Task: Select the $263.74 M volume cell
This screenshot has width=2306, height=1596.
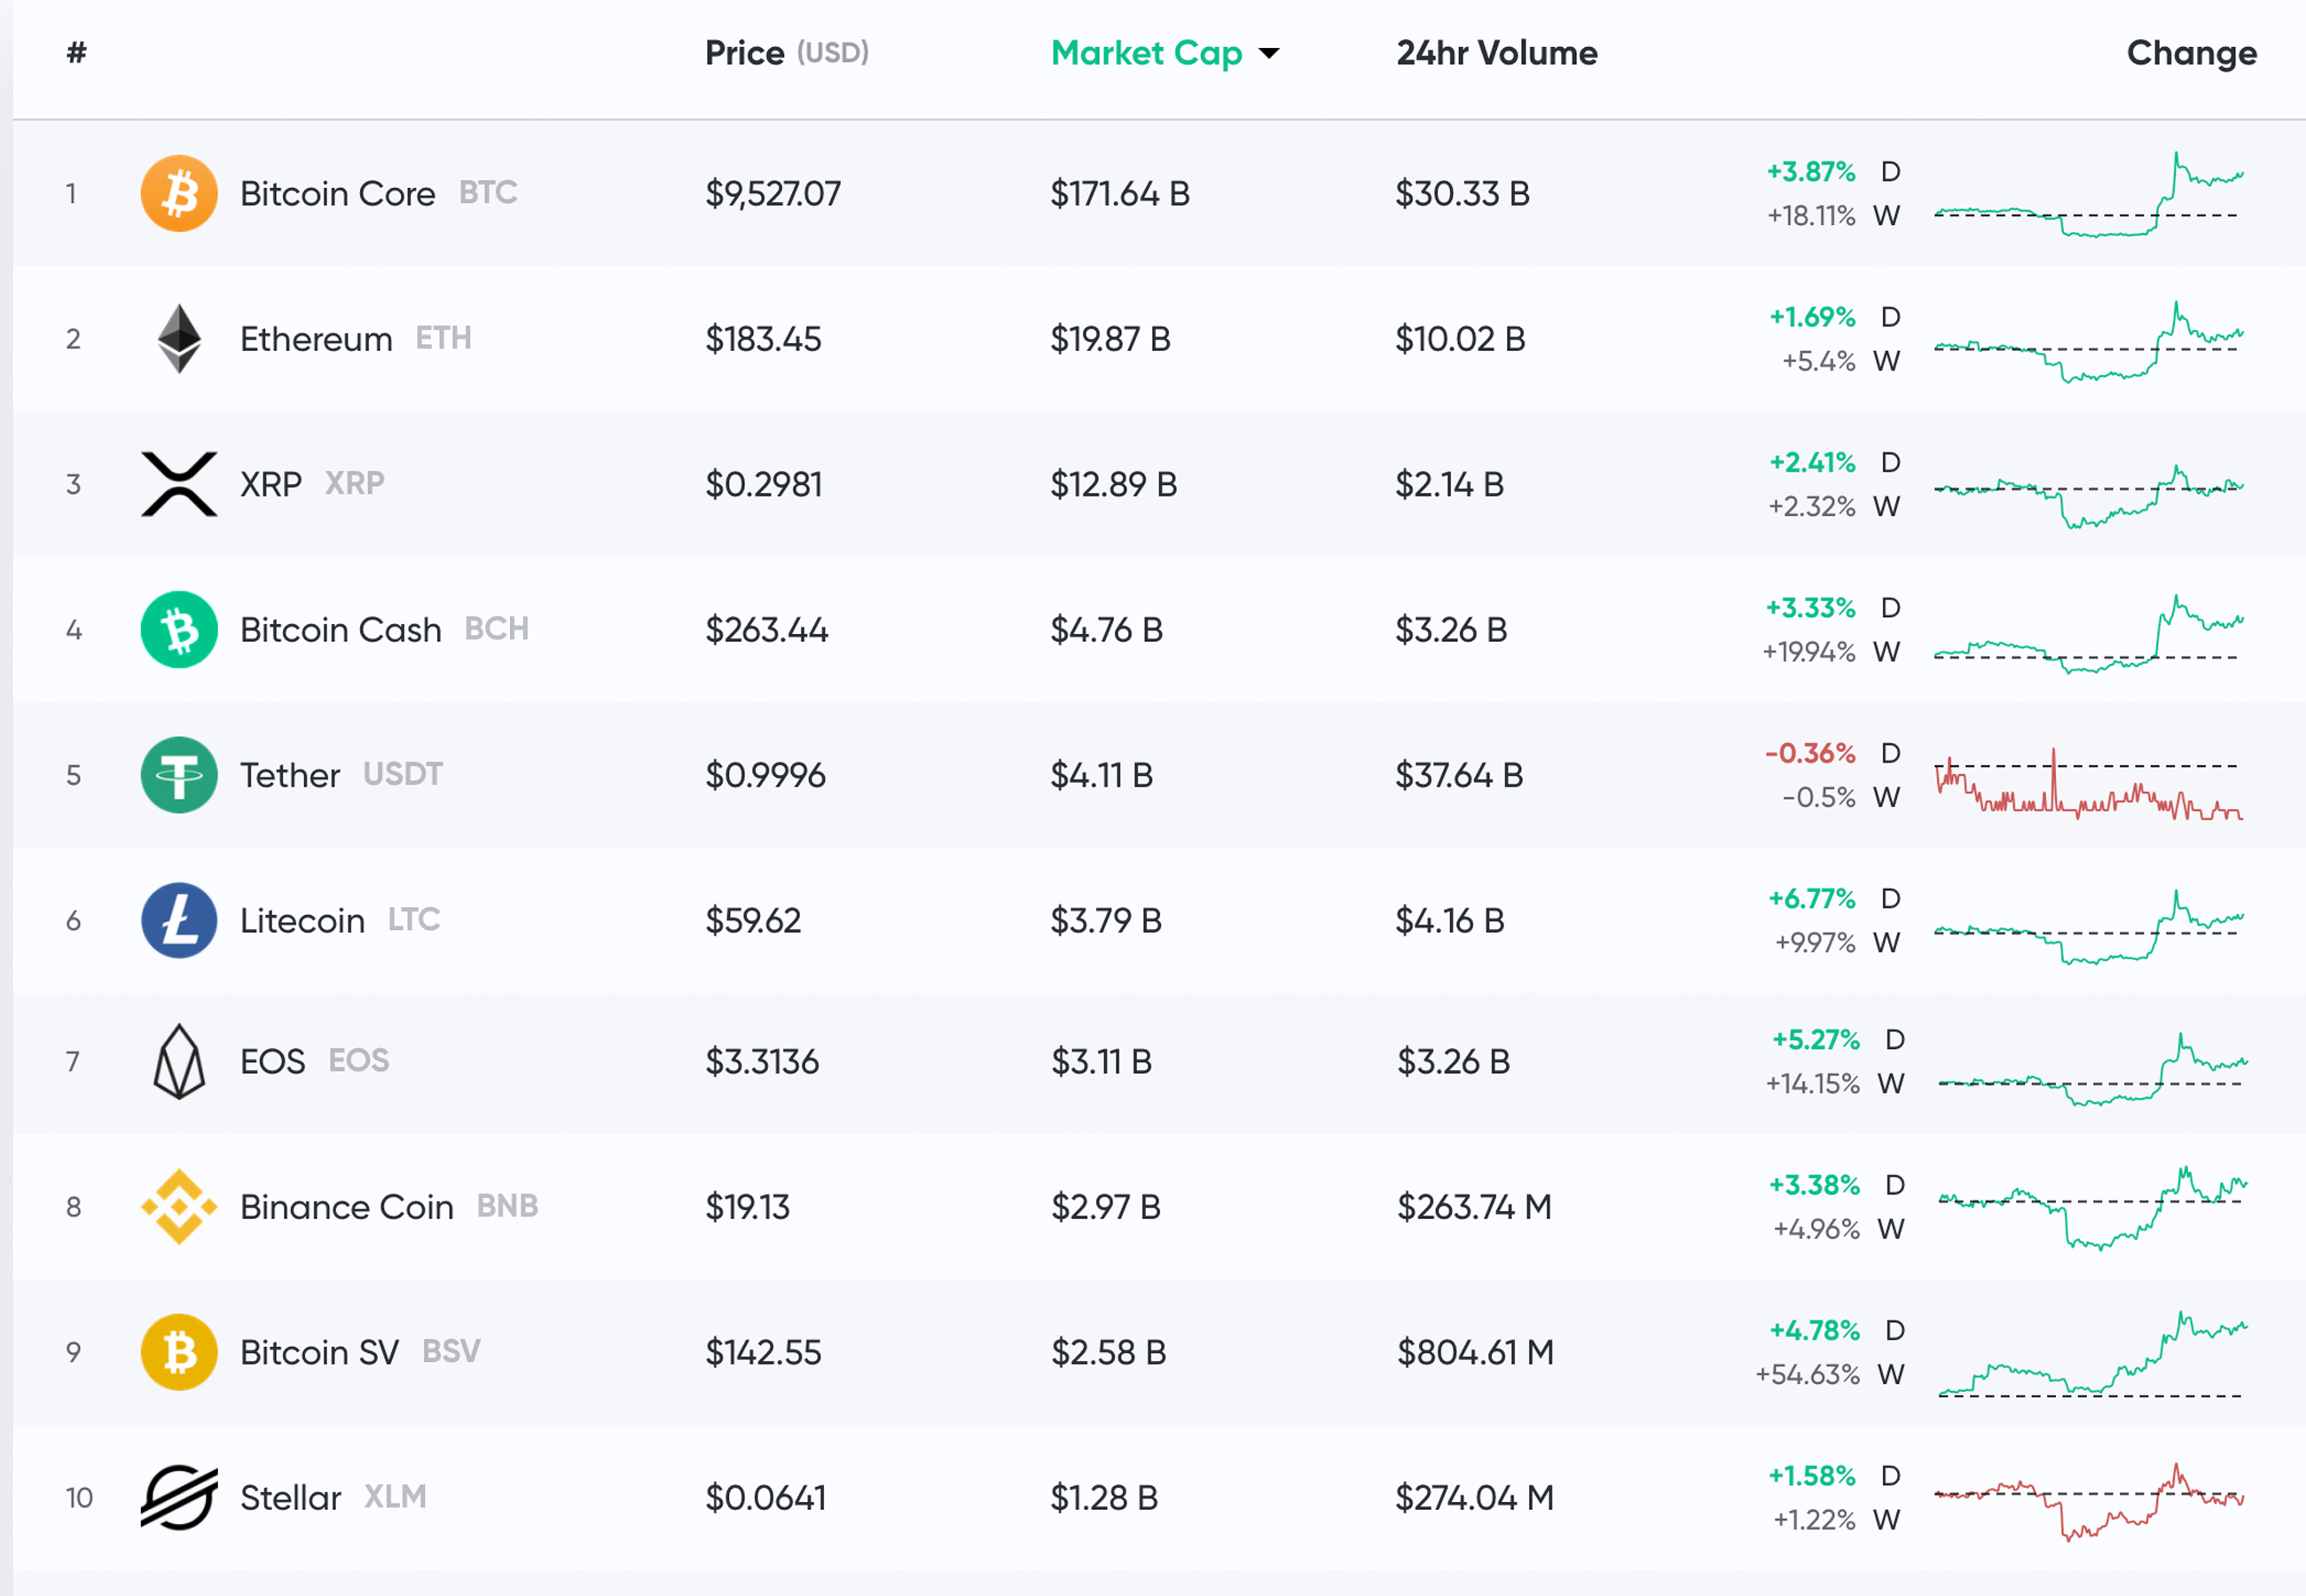Action: click(1475, 1207)
